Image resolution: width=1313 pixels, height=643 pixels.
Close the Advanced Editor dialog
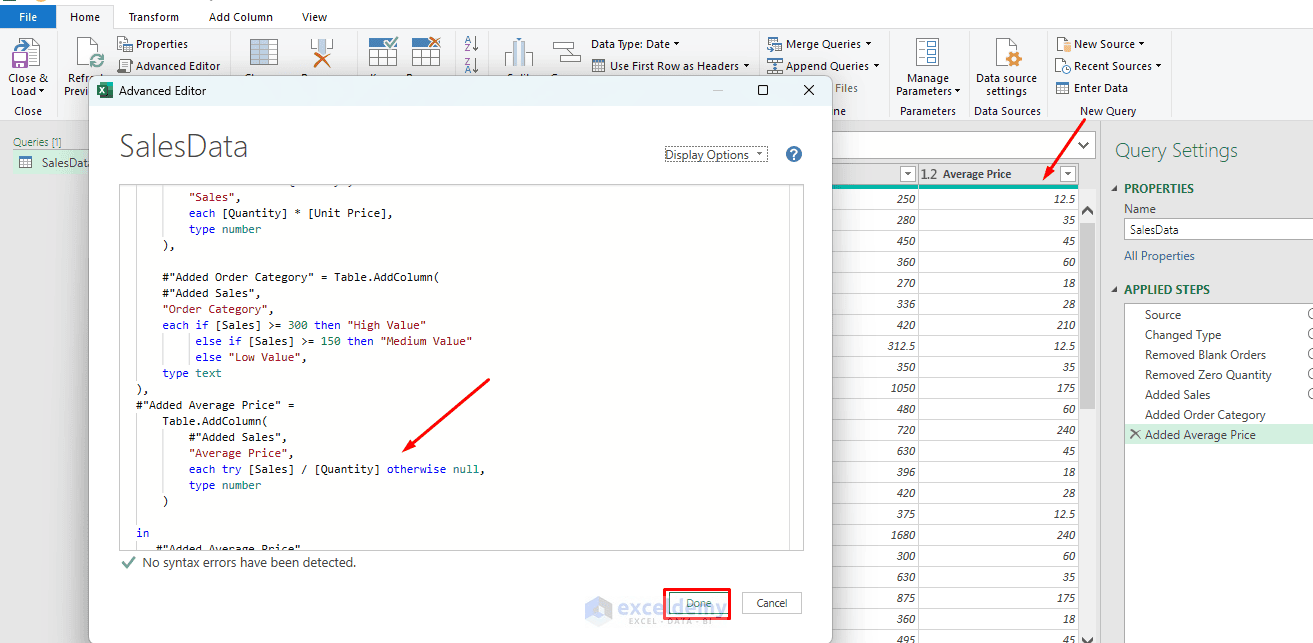809,90
